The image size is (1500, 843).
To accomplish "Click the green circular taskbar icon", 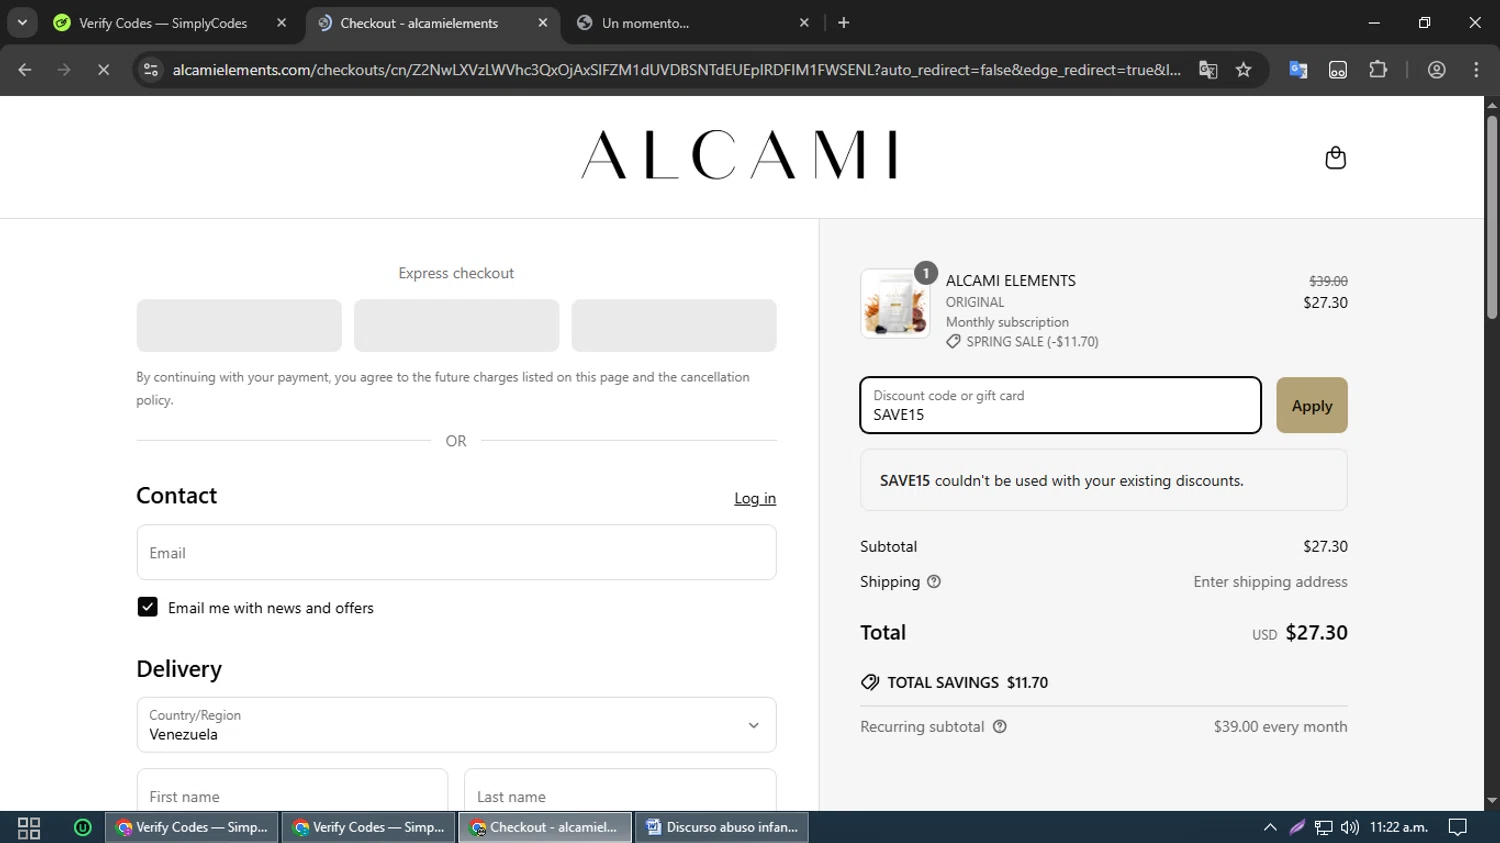I will point(83,827).
